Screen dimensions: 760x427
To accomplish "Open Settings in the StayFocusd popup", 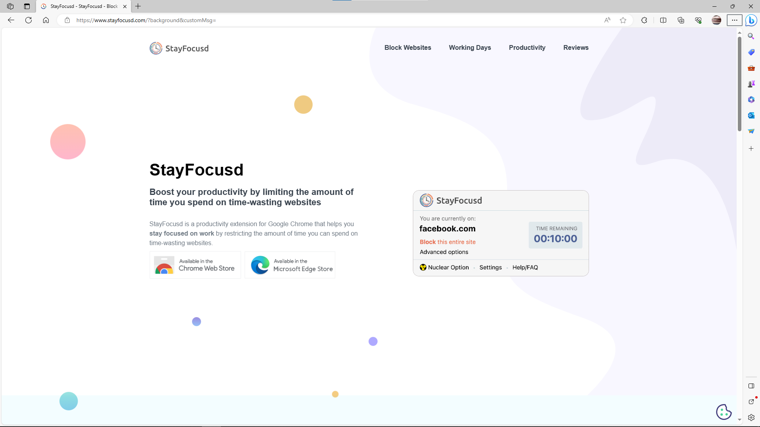I will pos(491,268).
